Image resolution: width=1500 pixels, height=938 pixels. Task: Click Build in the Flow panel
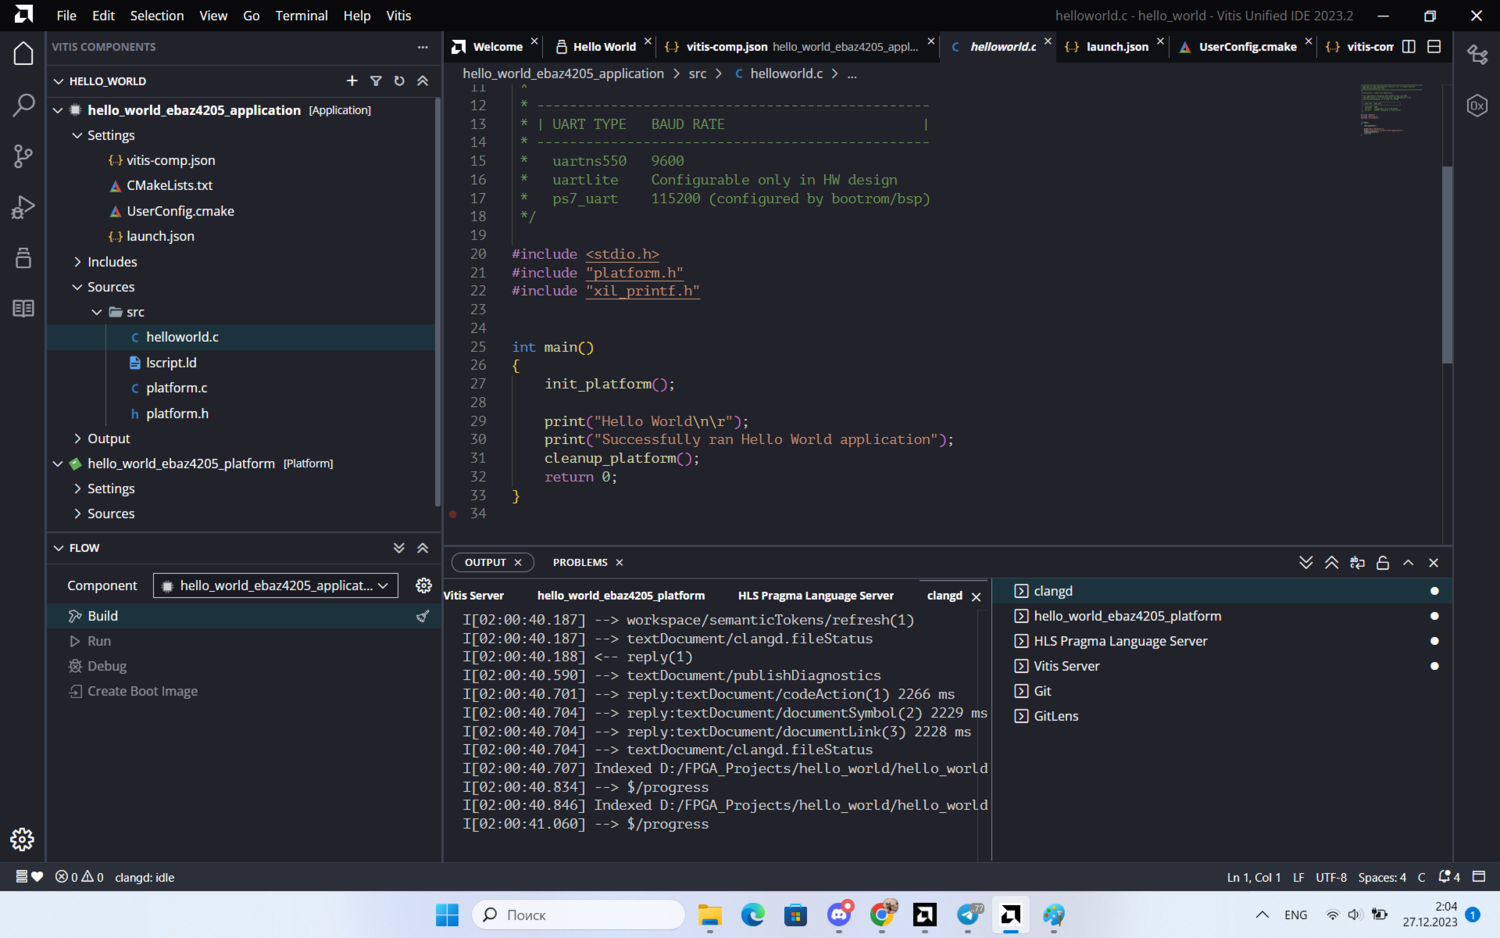pos(102,616)
